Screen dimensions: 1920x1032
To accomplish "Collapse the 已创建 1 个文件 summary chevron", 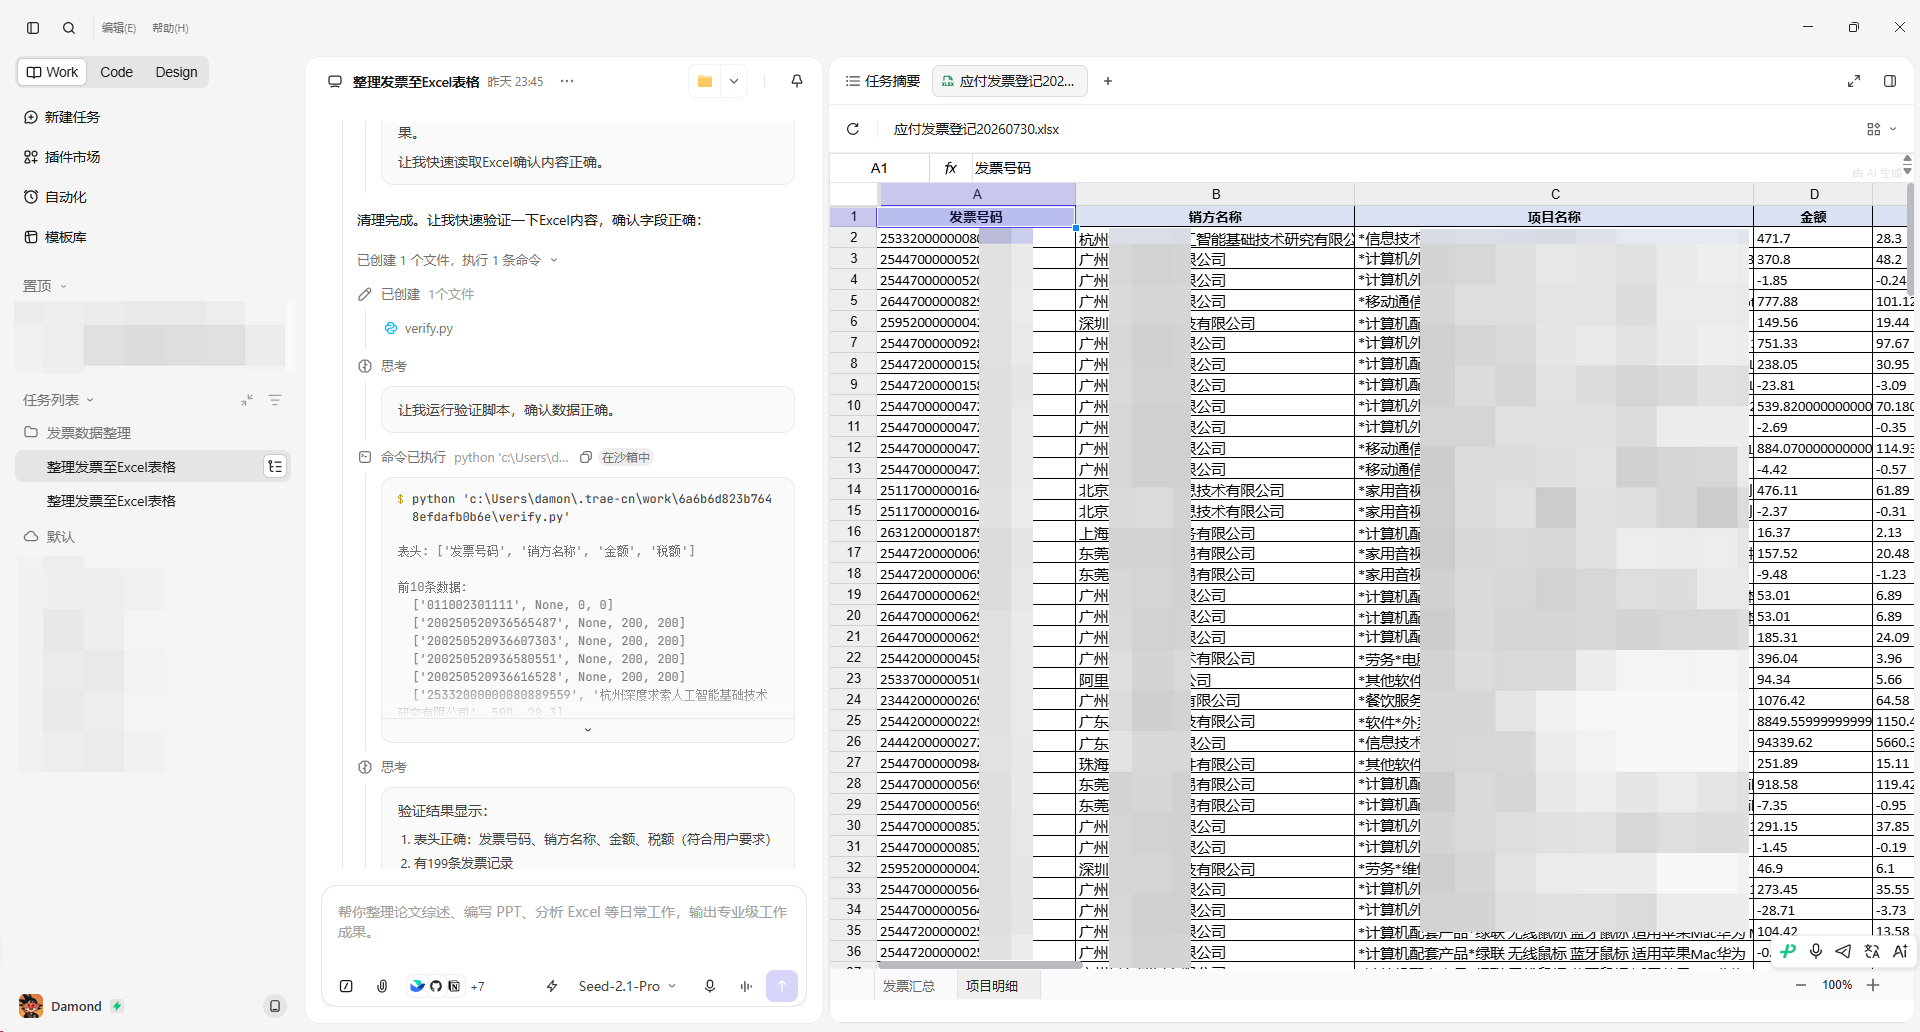I will [554, 260].
